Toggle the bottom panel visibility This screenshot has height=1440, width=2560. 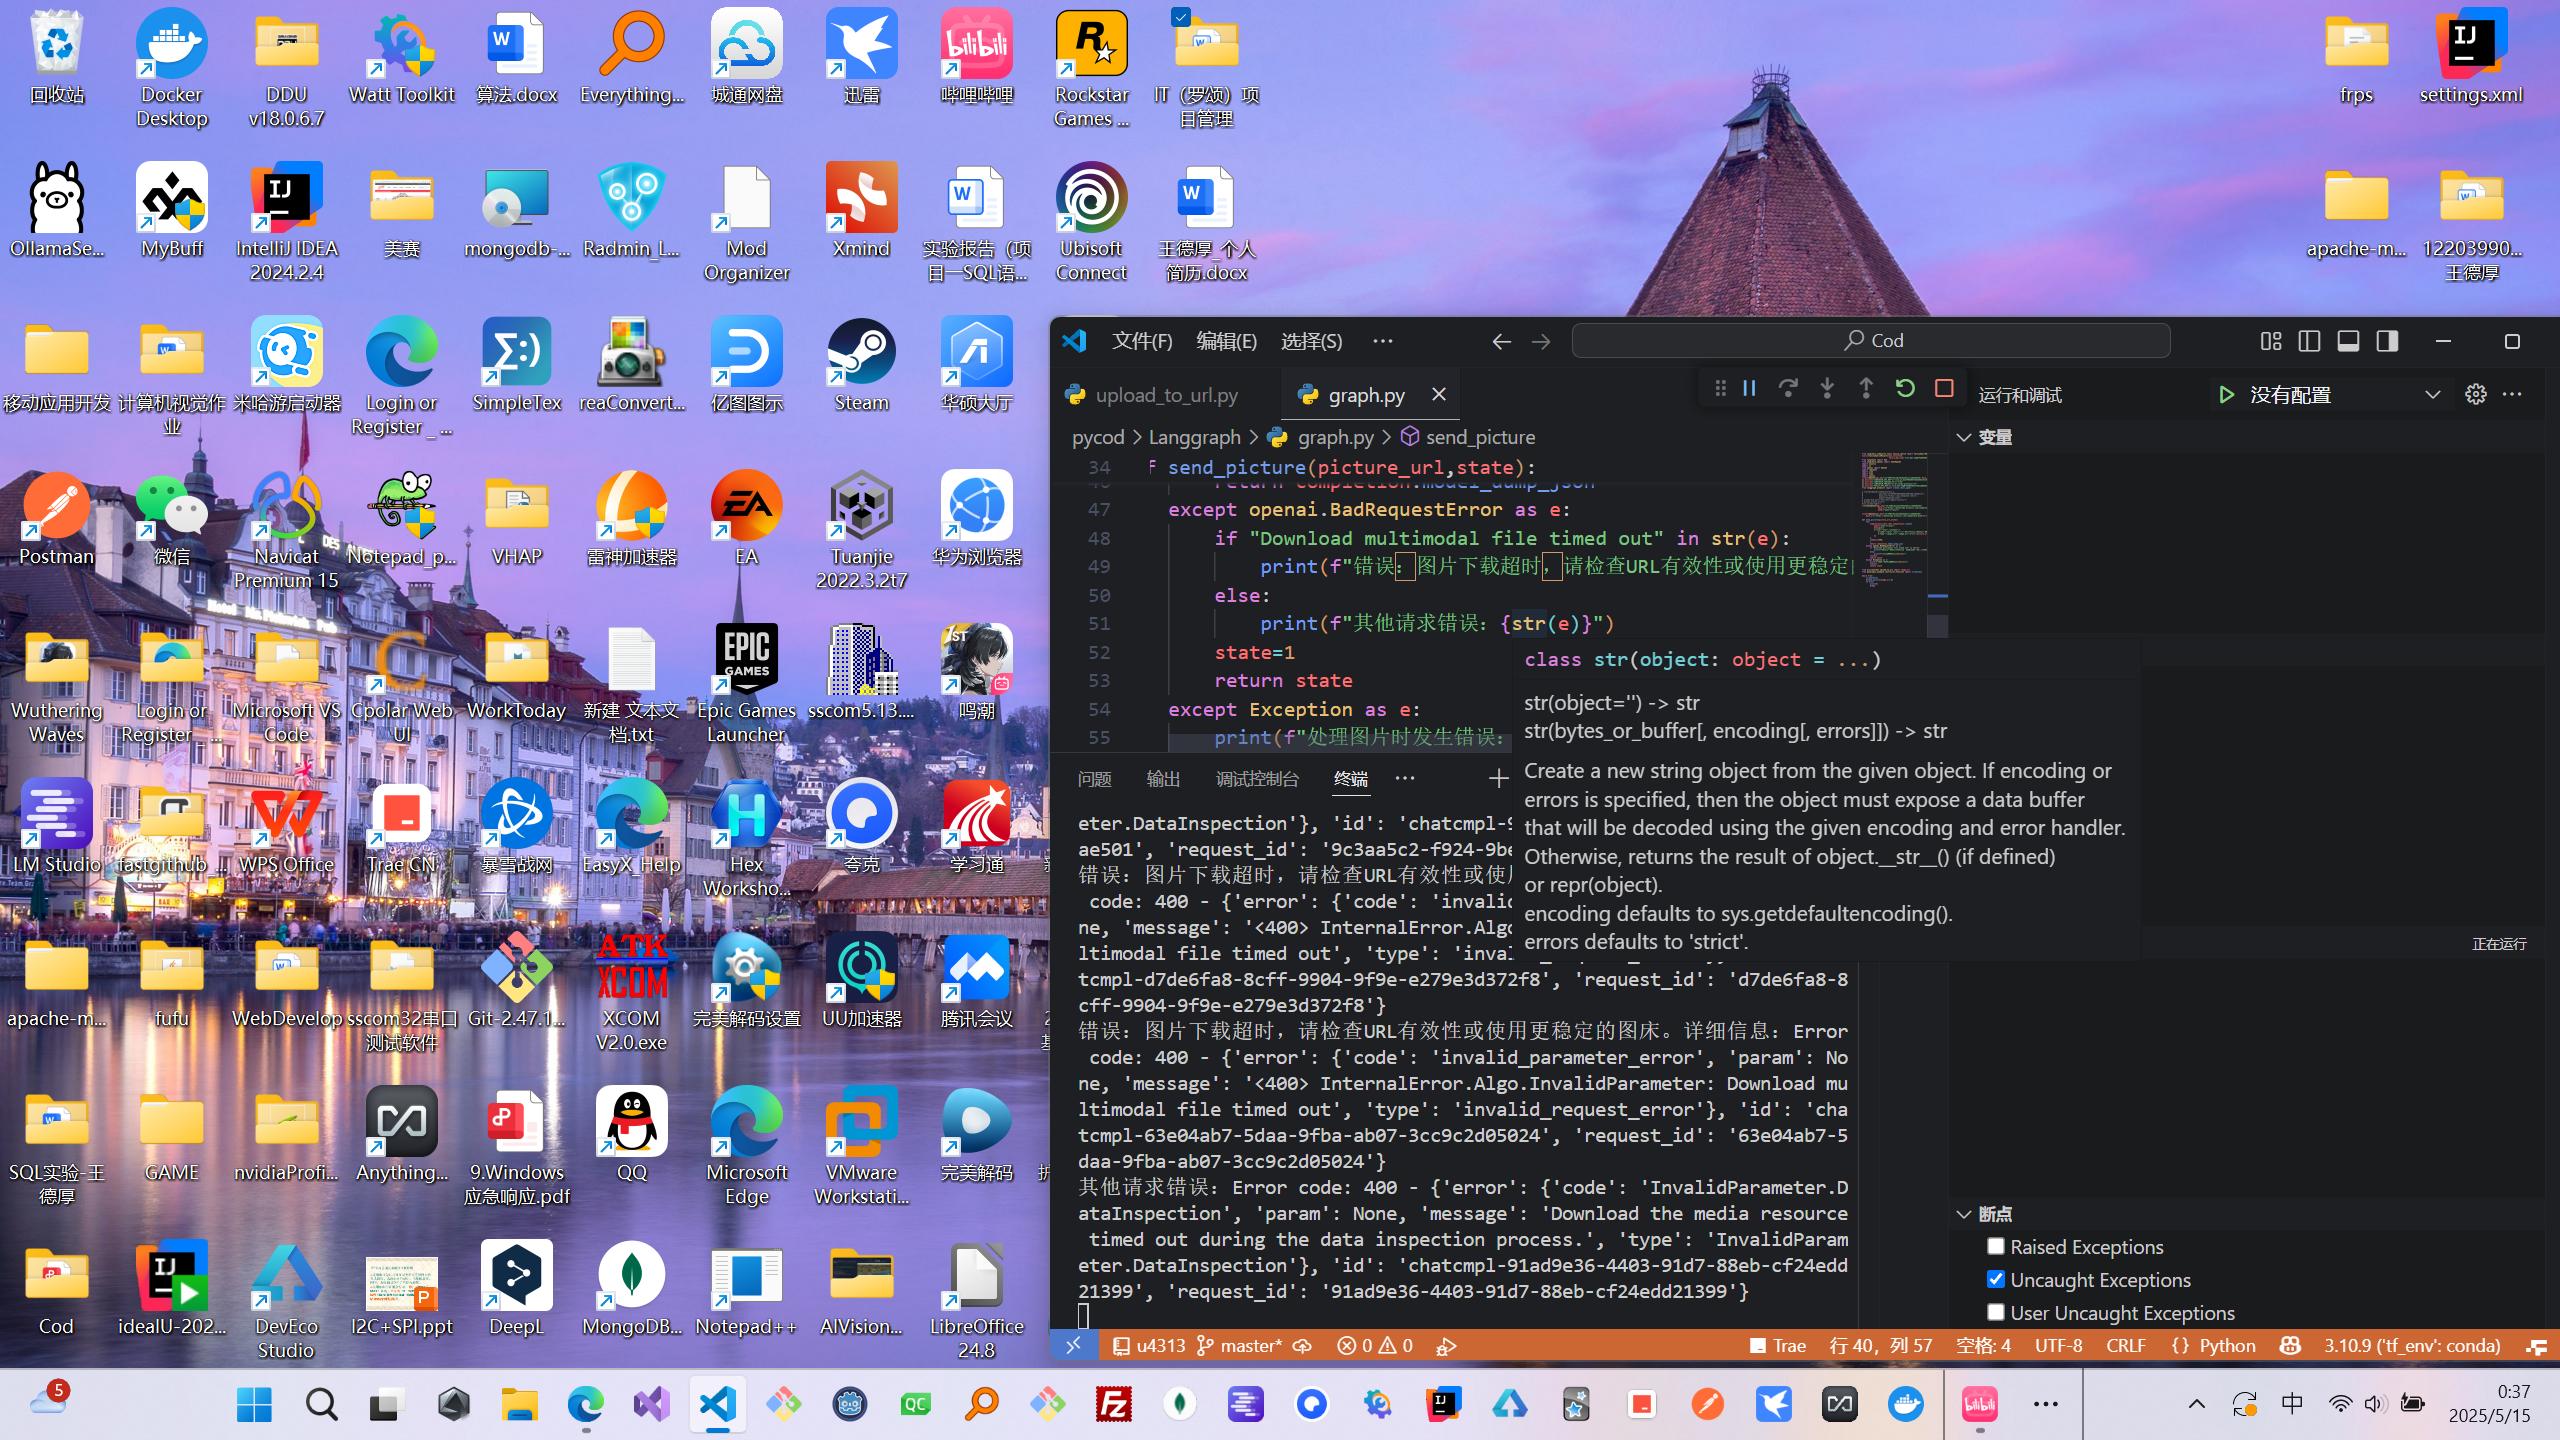click(2348, 341)
